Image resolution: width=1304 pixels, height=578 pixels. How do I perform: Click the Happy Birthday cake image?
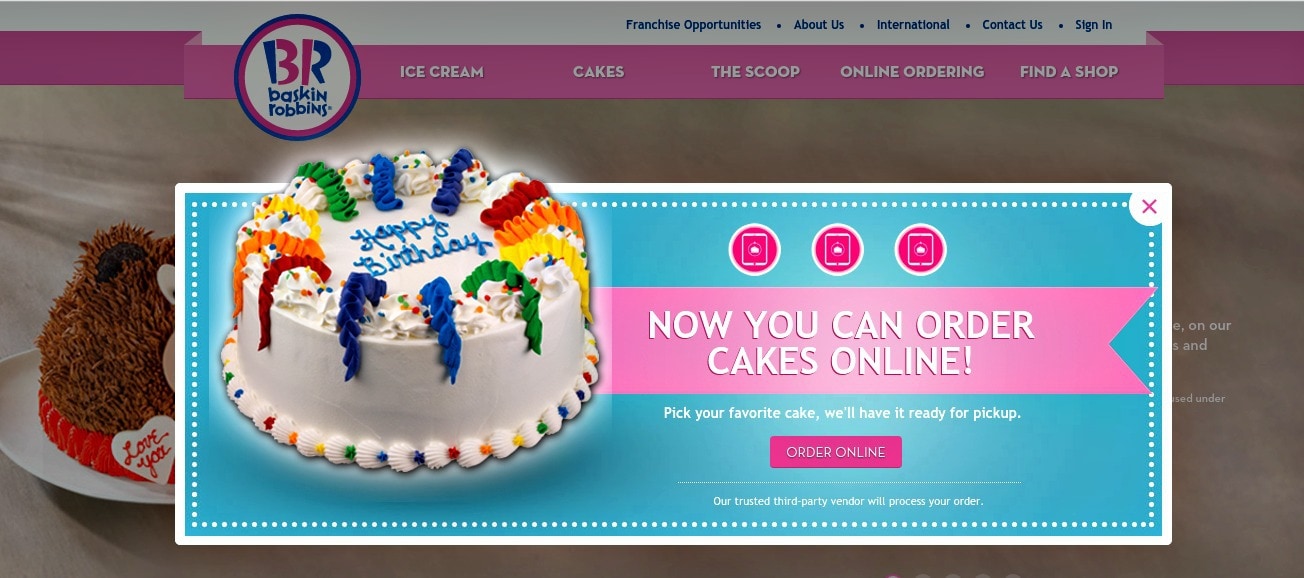(414, 312)
